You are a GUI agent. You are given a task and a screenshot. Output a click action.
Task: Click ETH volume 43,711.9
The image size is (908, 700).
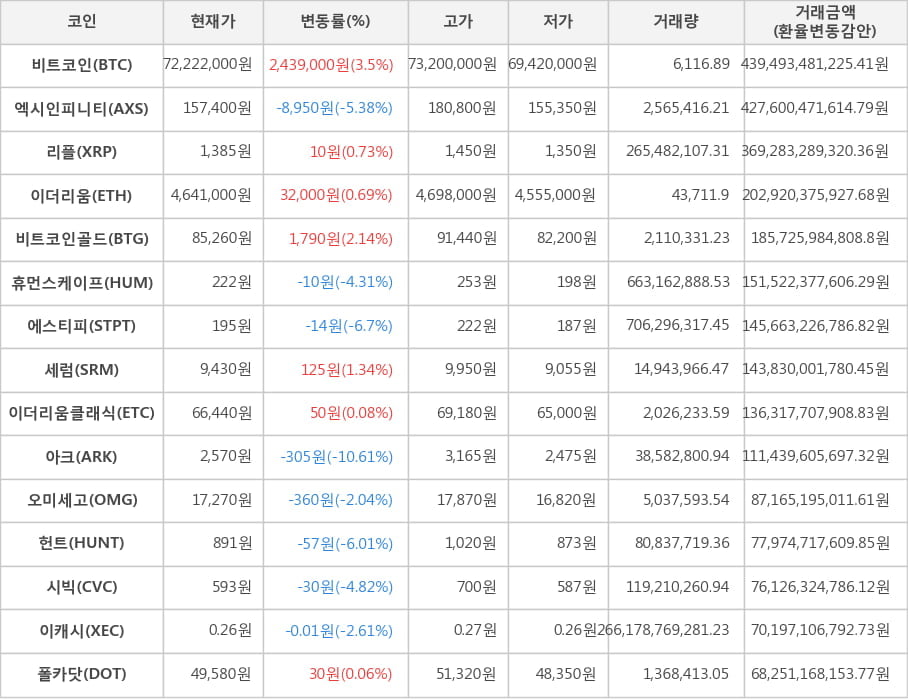pos(701,195)
